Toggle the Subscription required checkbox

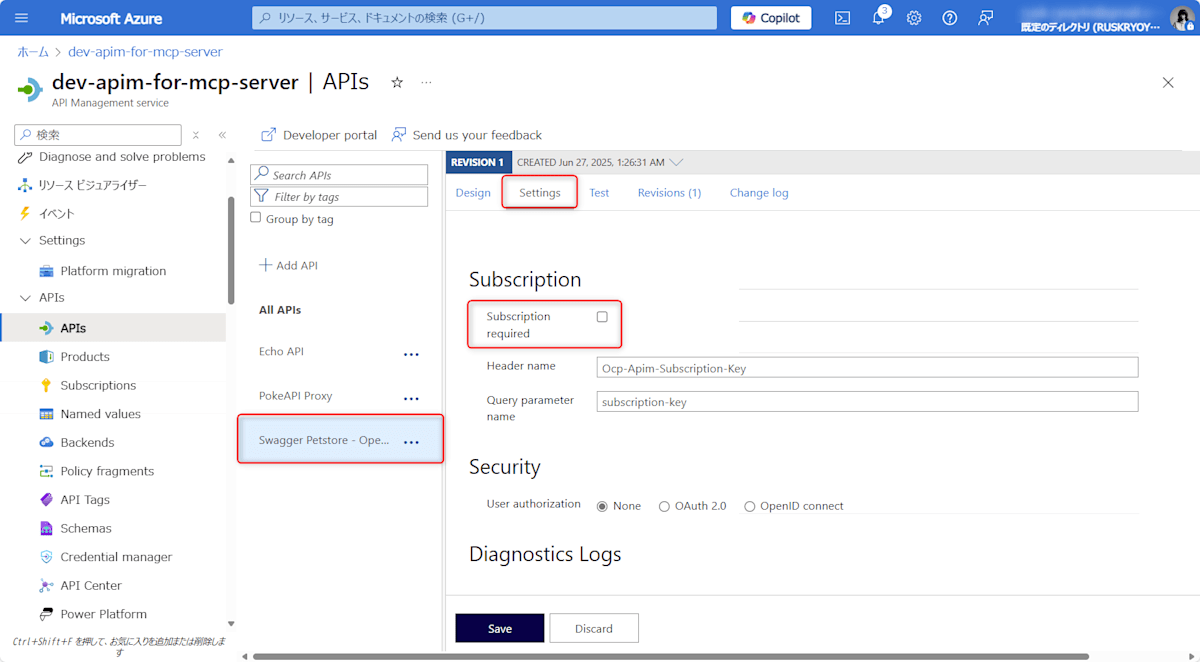[x=602, y=317]
